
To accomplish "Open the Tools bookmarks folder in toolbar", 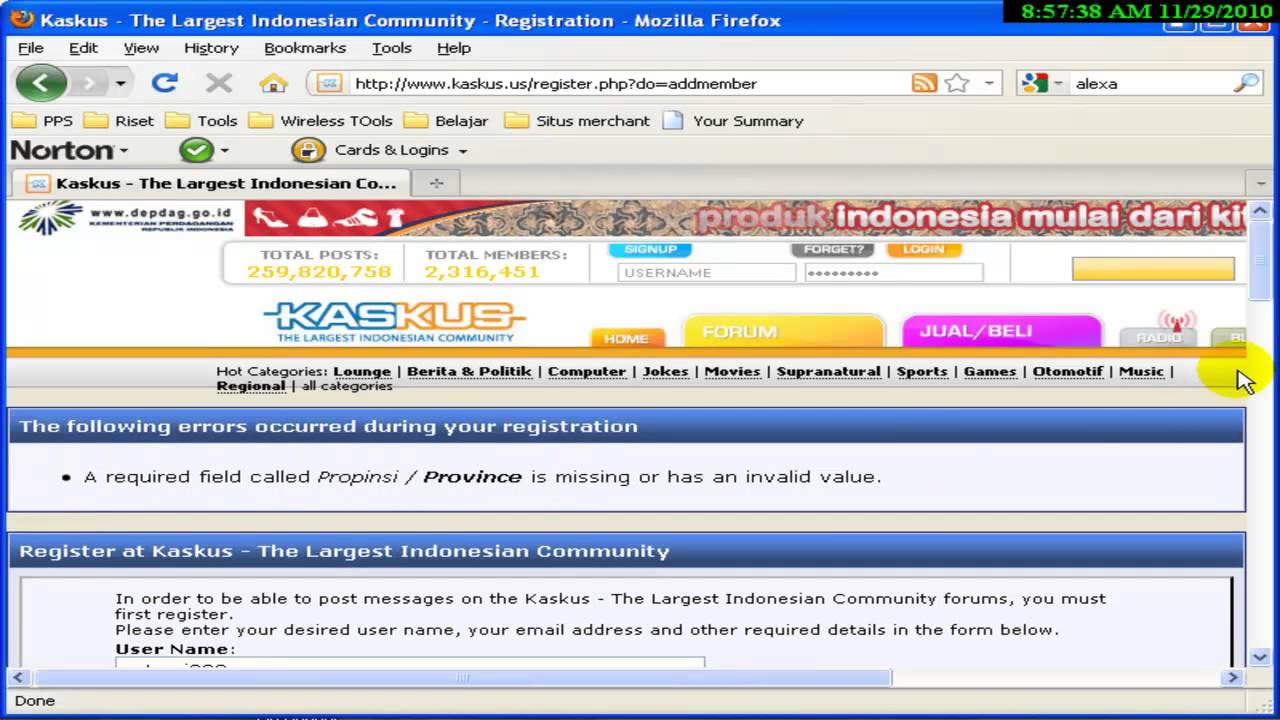I will (x=202, y=121).
